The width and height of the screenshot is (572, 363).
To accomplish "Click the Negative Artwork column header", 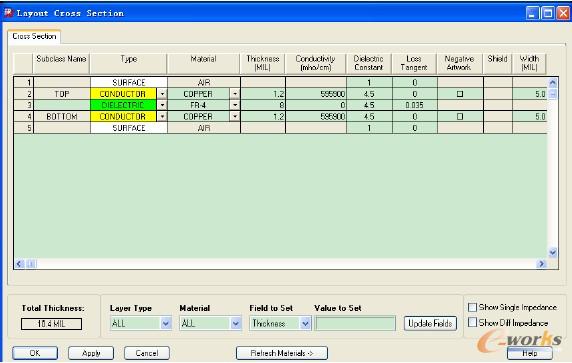I will tap(459, 63).
